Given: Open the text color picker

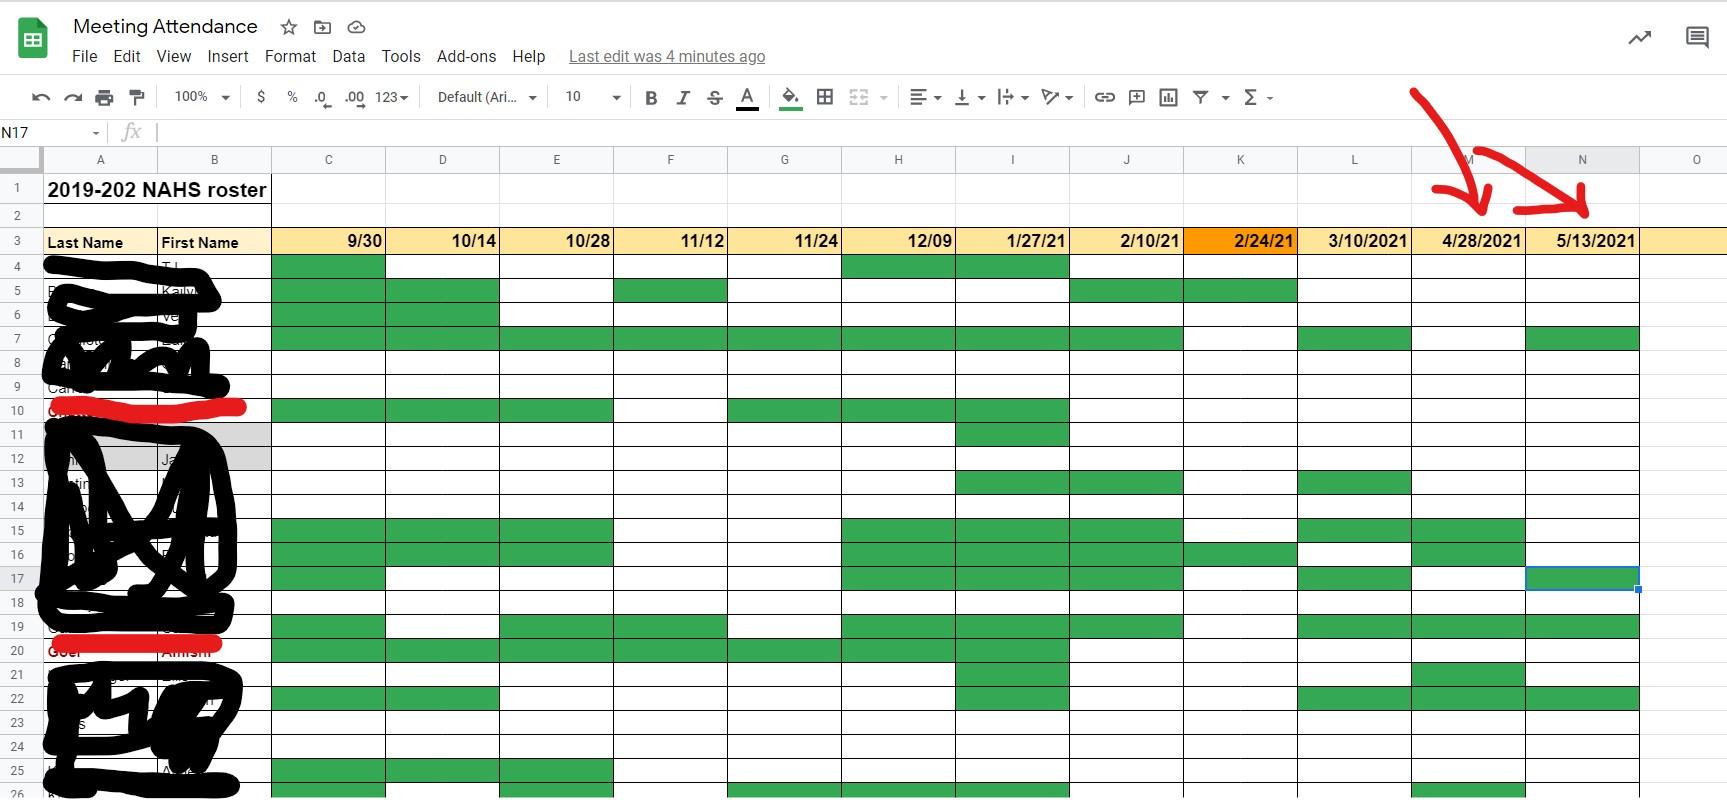Looking at the screenshot, I should click(747, 98).
